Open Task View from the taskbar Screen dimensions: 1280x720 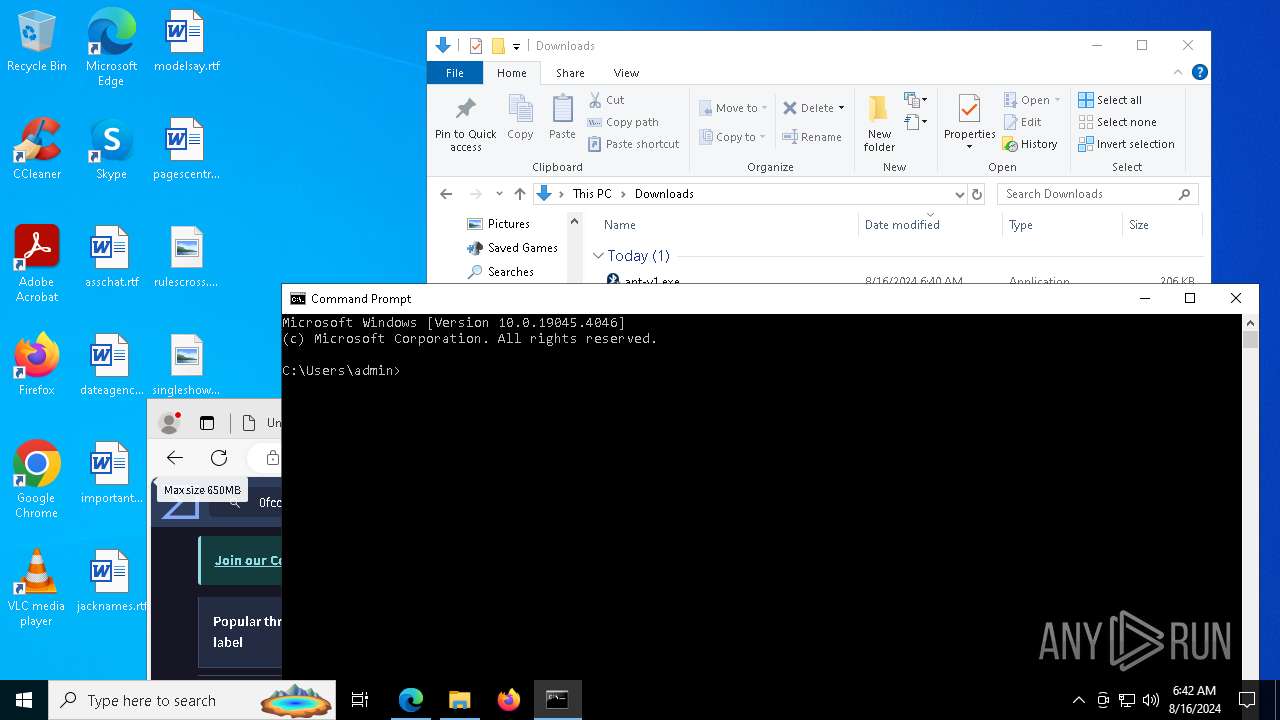360,700
